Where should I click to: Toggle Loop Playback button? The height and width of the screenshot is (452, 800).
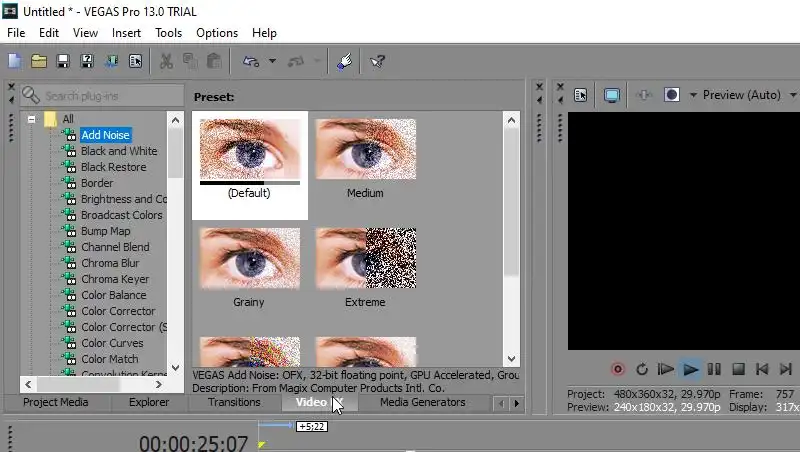[x=642, y=369]
